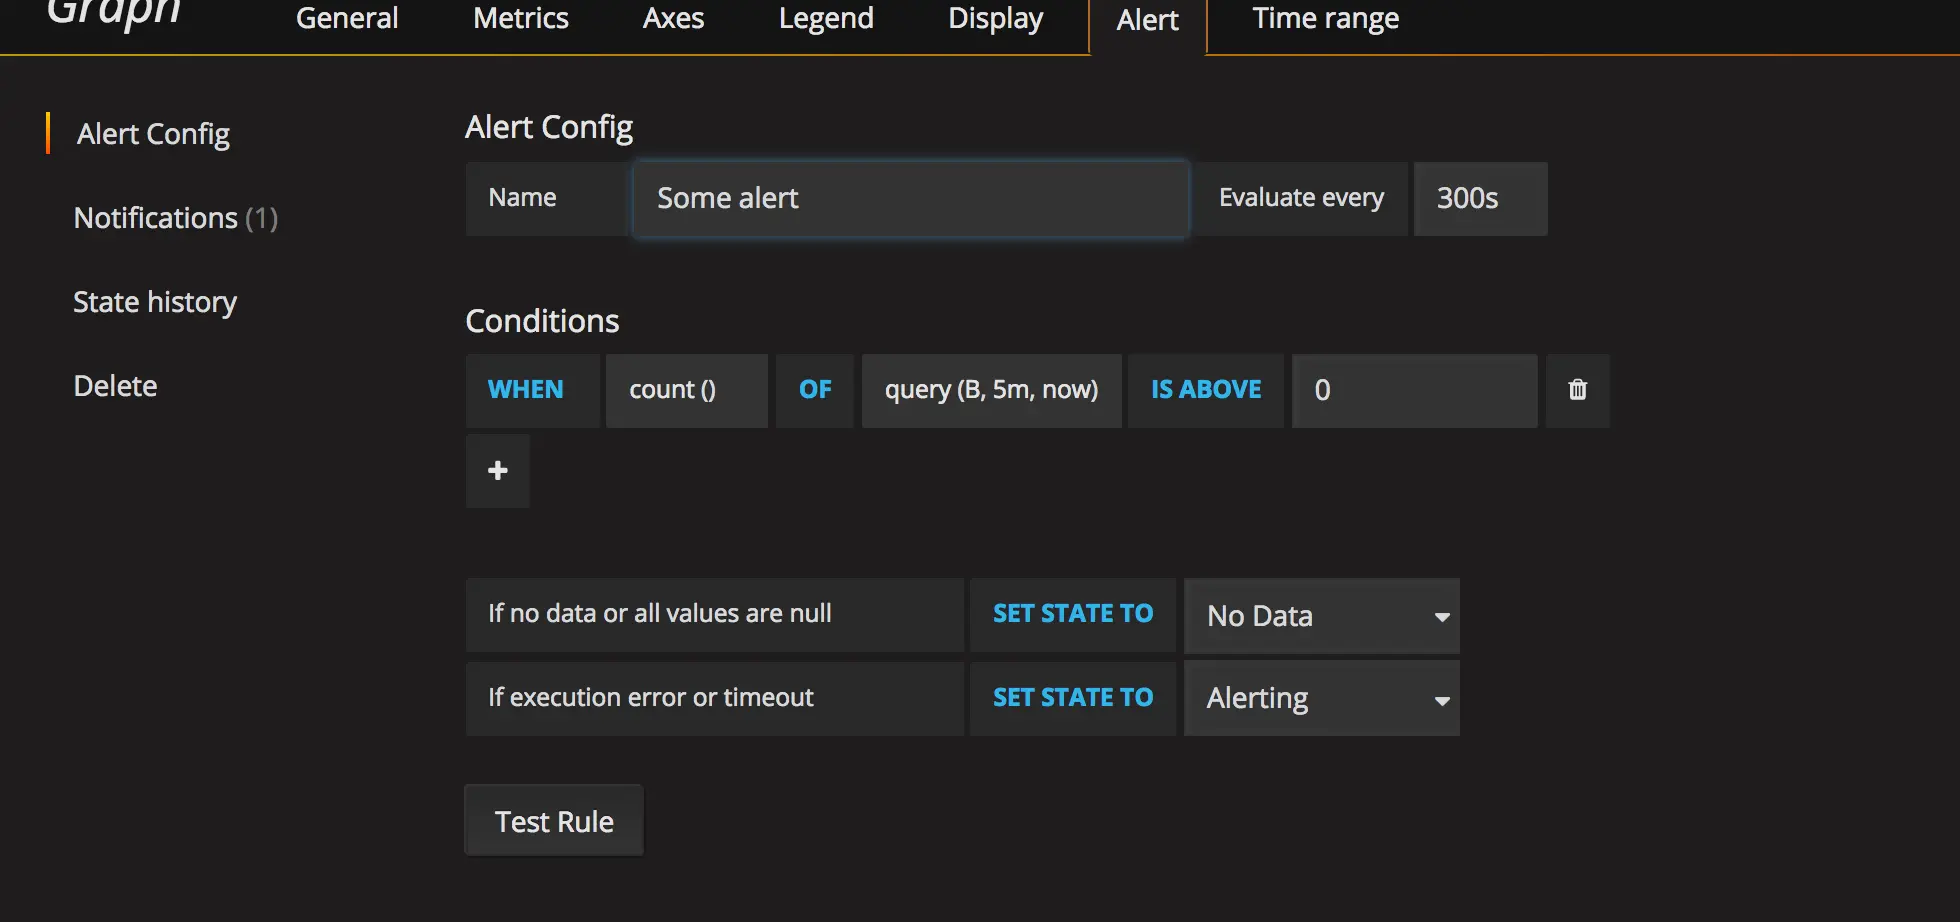Open the "No Data" state dropdown

pyautogui.click(x=1321, y=616)
